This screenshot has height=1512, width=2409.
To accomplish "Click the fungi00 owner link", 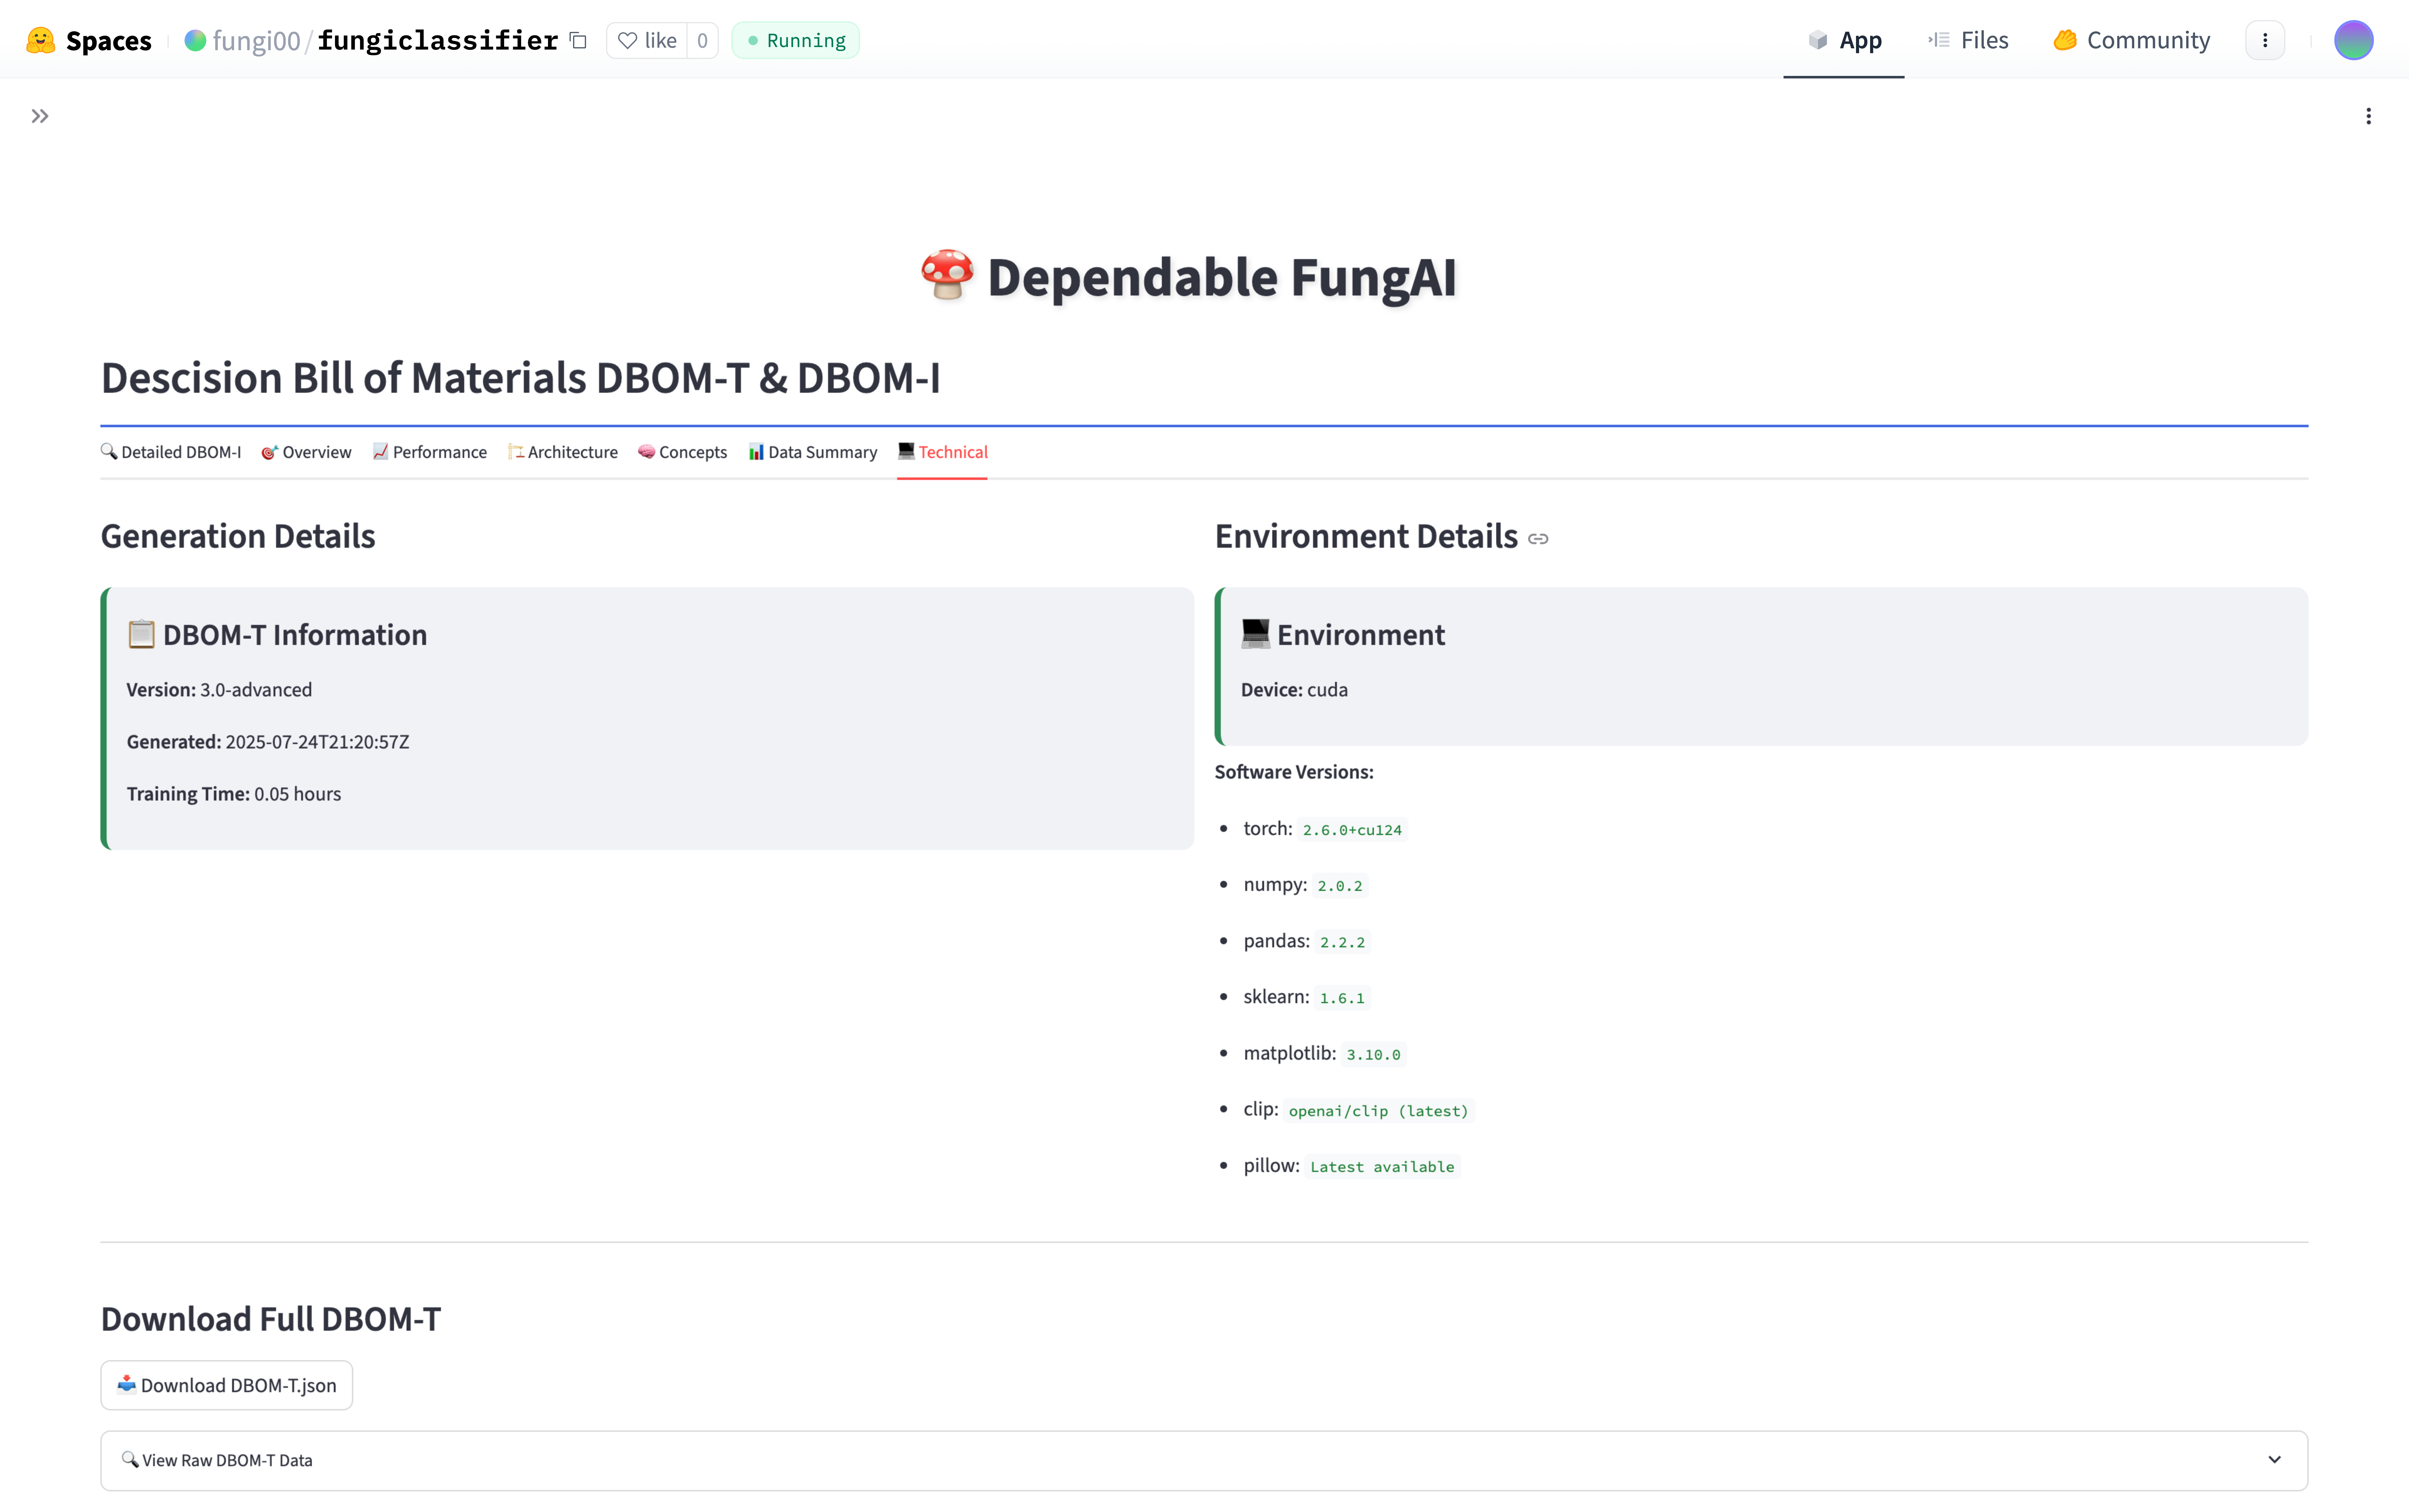I will click(x=256, y=40).
